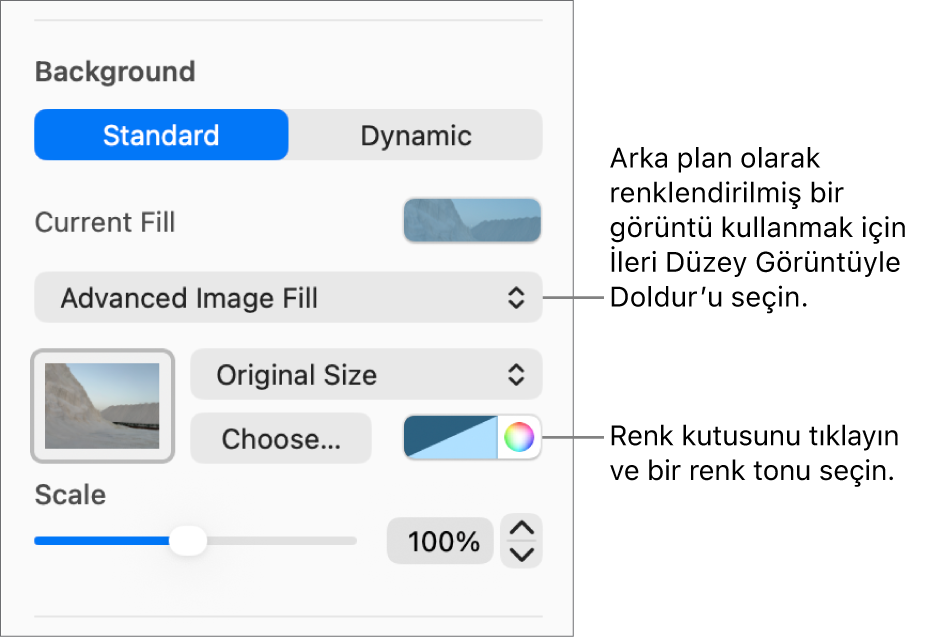
Task: Select the Standard background option
Action: click(x=161, y=135)
